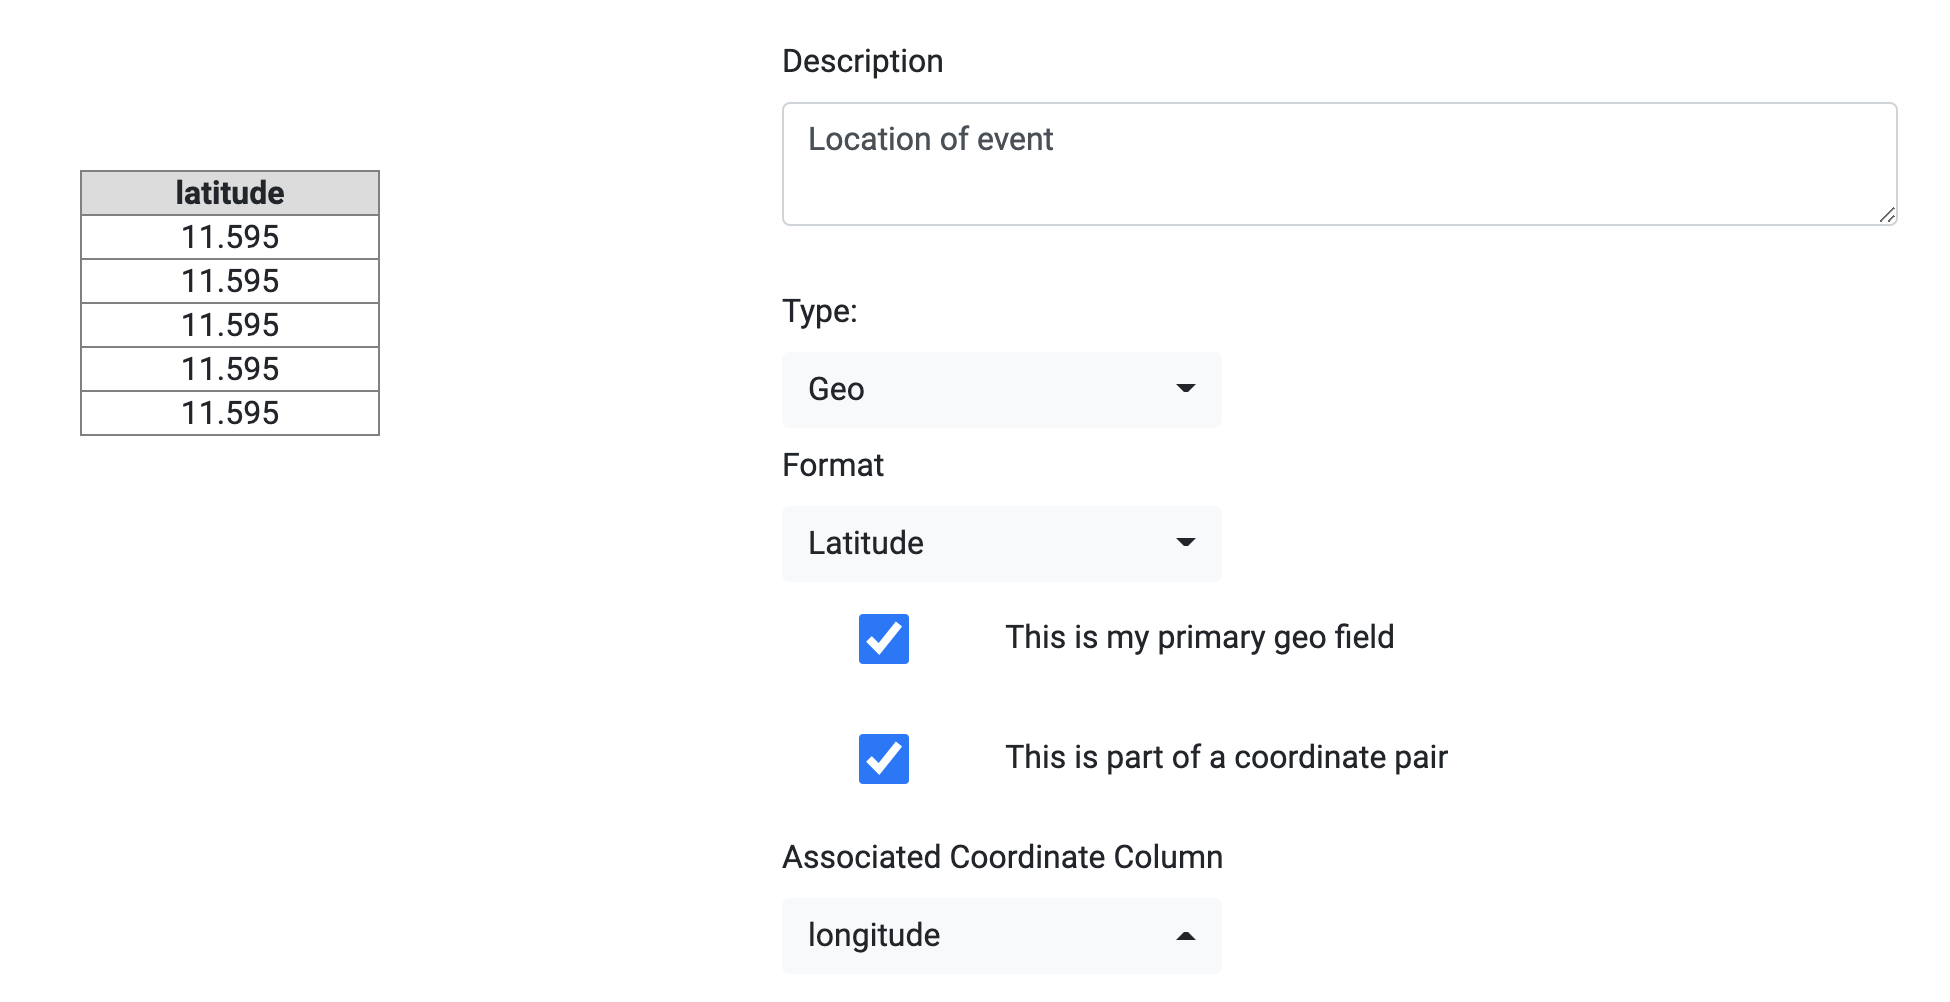Uncheck 'This is my primary geo field'

tap(884, 639)
